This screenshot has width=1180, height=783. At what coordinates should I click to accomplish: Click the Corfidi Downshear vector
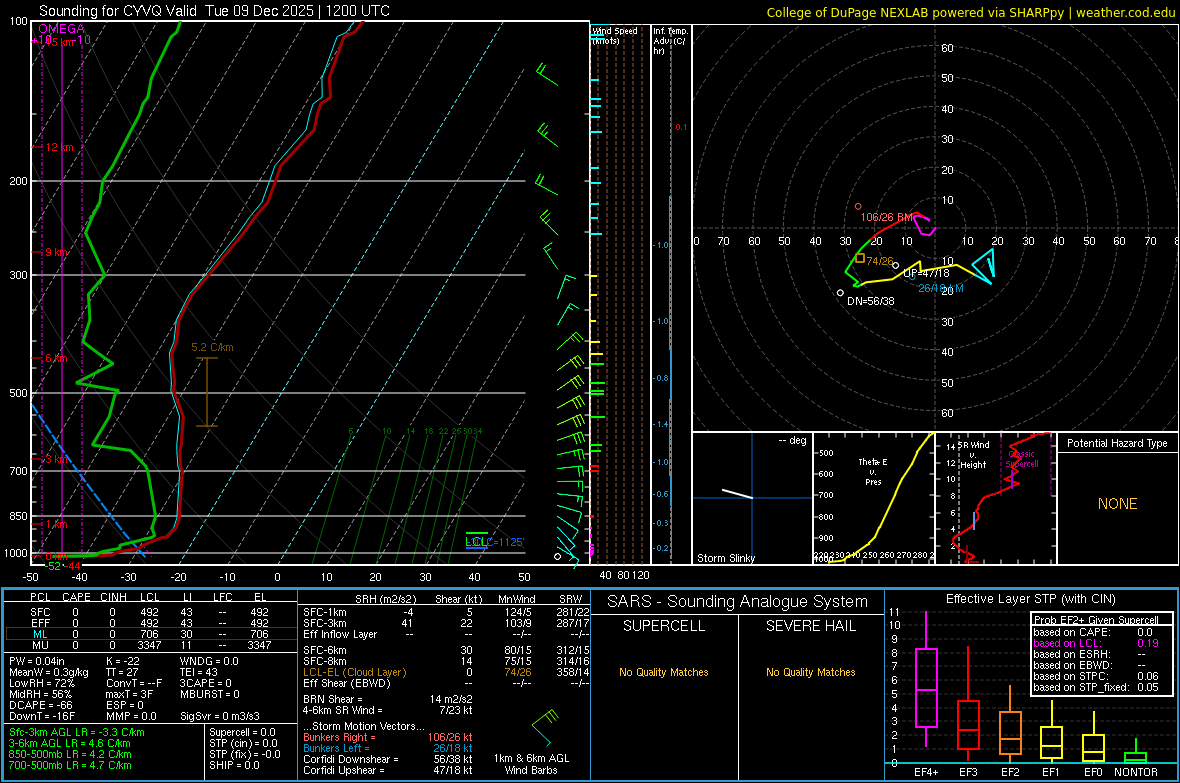(388, 759)
